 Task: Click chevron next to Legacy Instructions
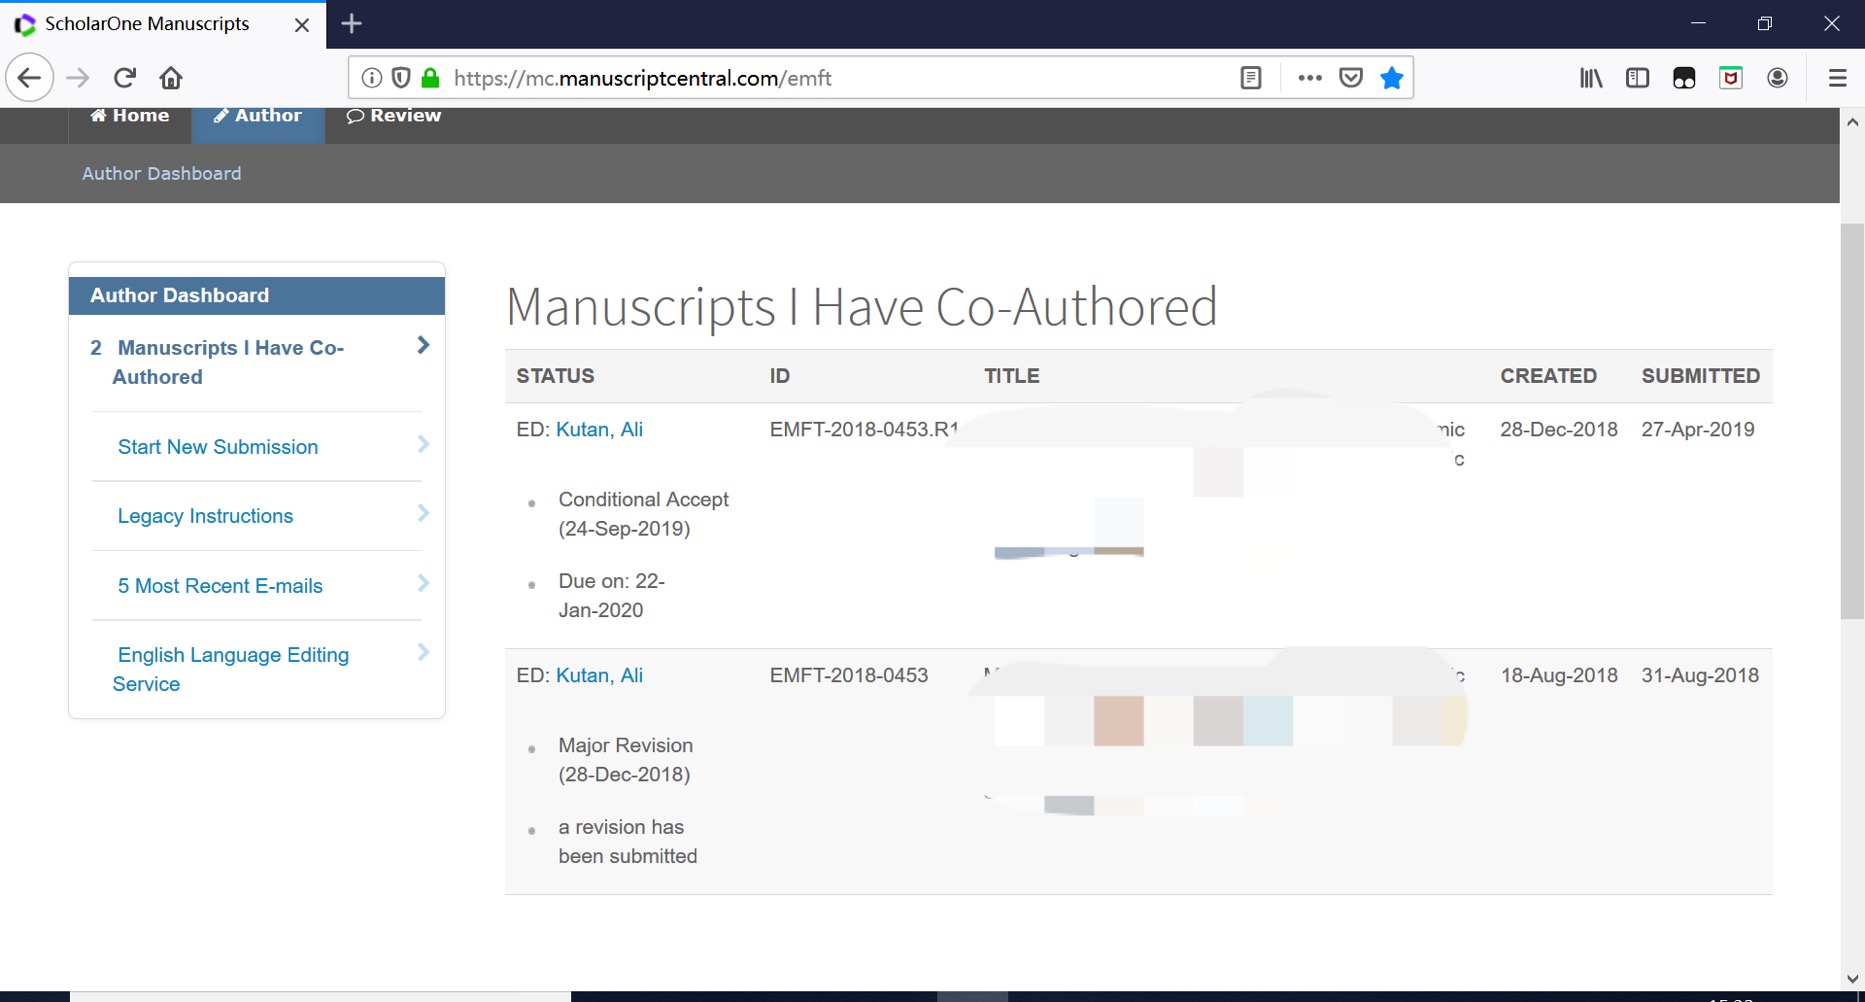tap(423, 513)
